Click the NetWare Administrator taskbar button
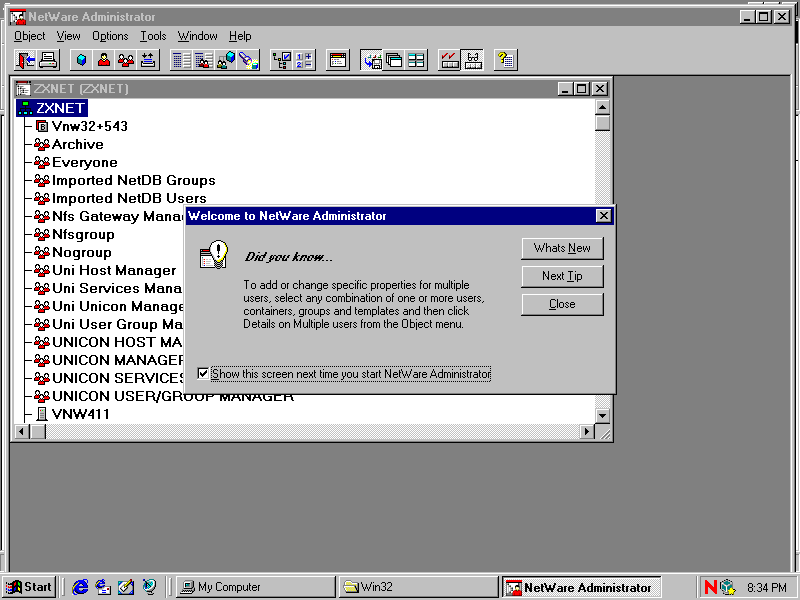This screenshot has width=800, height=600. pos(581,587)
